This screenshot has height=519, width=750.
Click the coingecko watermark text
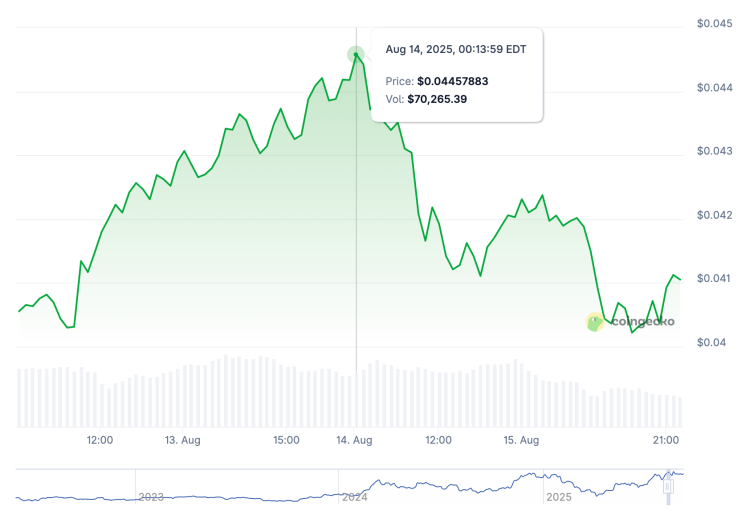pyautogui.click(x=642, y=322)
